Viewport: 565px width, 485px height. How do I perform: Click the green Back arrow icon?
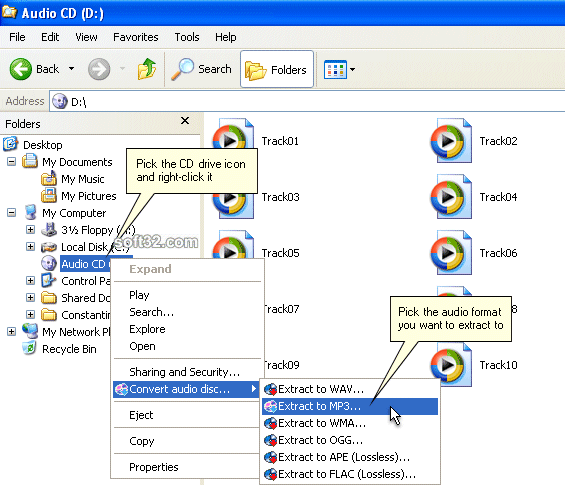coord(21,69)
